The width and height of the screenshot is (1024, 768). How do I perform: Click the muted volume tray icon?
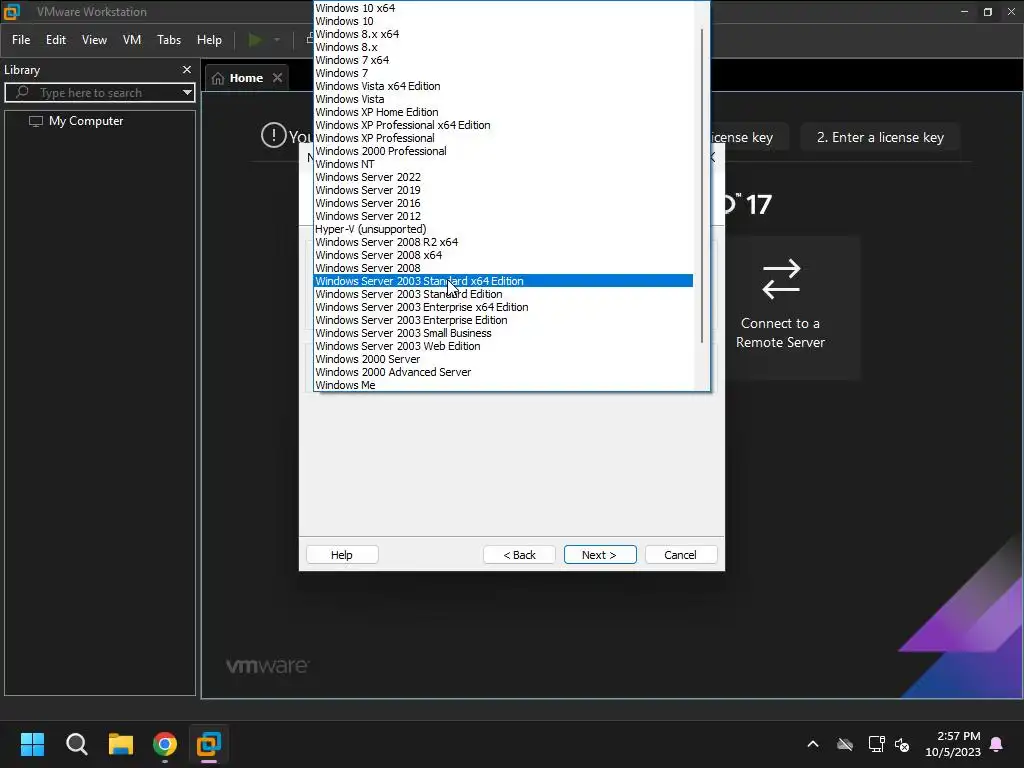click(x=903, y=744)
